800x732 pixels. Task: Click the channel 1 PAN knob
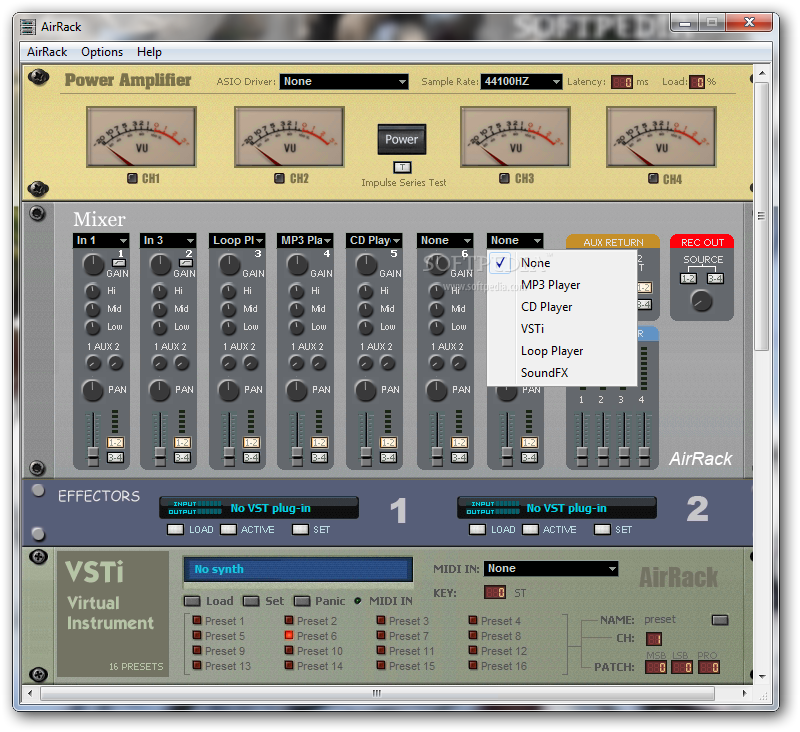[x=93, y=390]
